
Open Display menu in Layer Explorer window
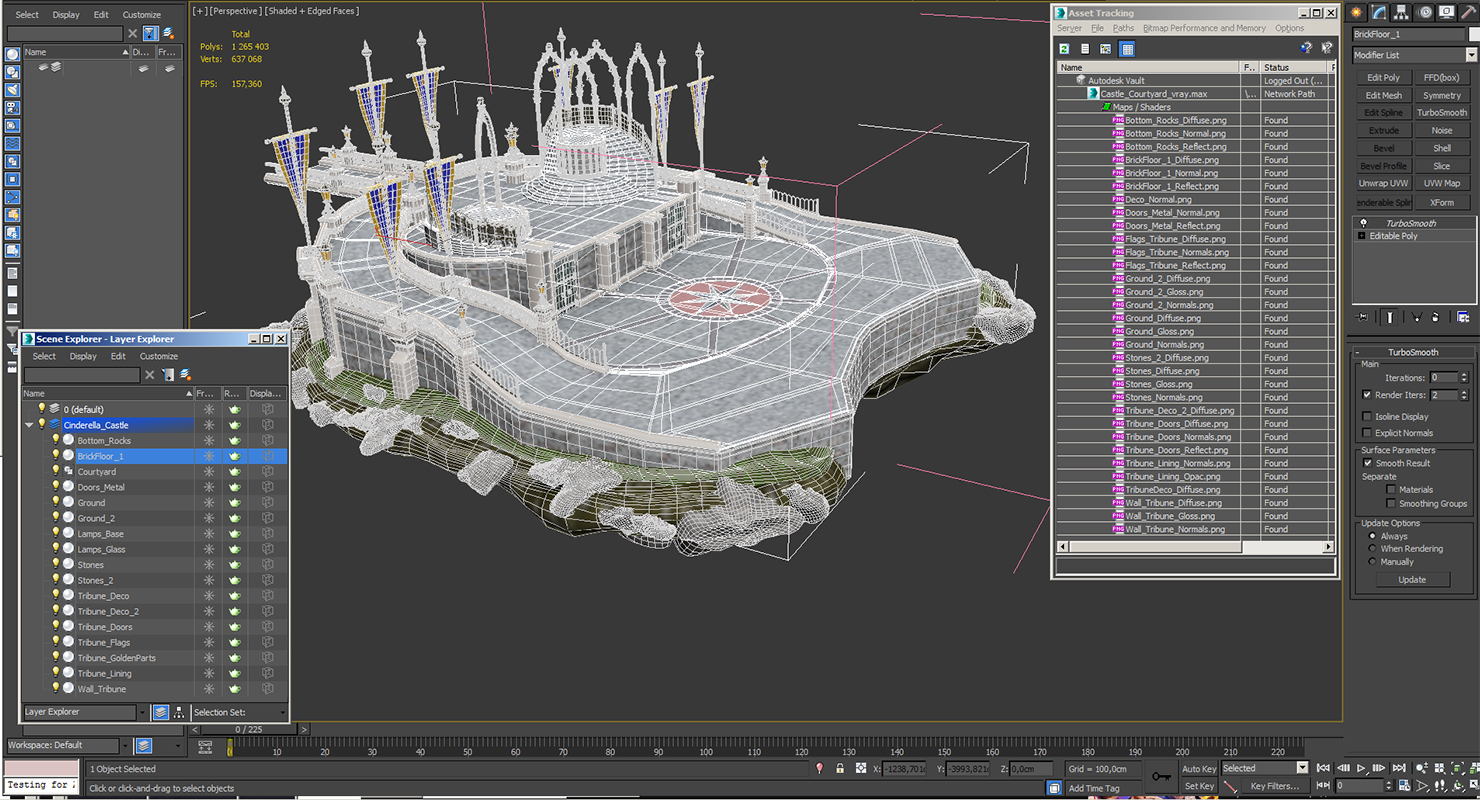coord(83,356)
